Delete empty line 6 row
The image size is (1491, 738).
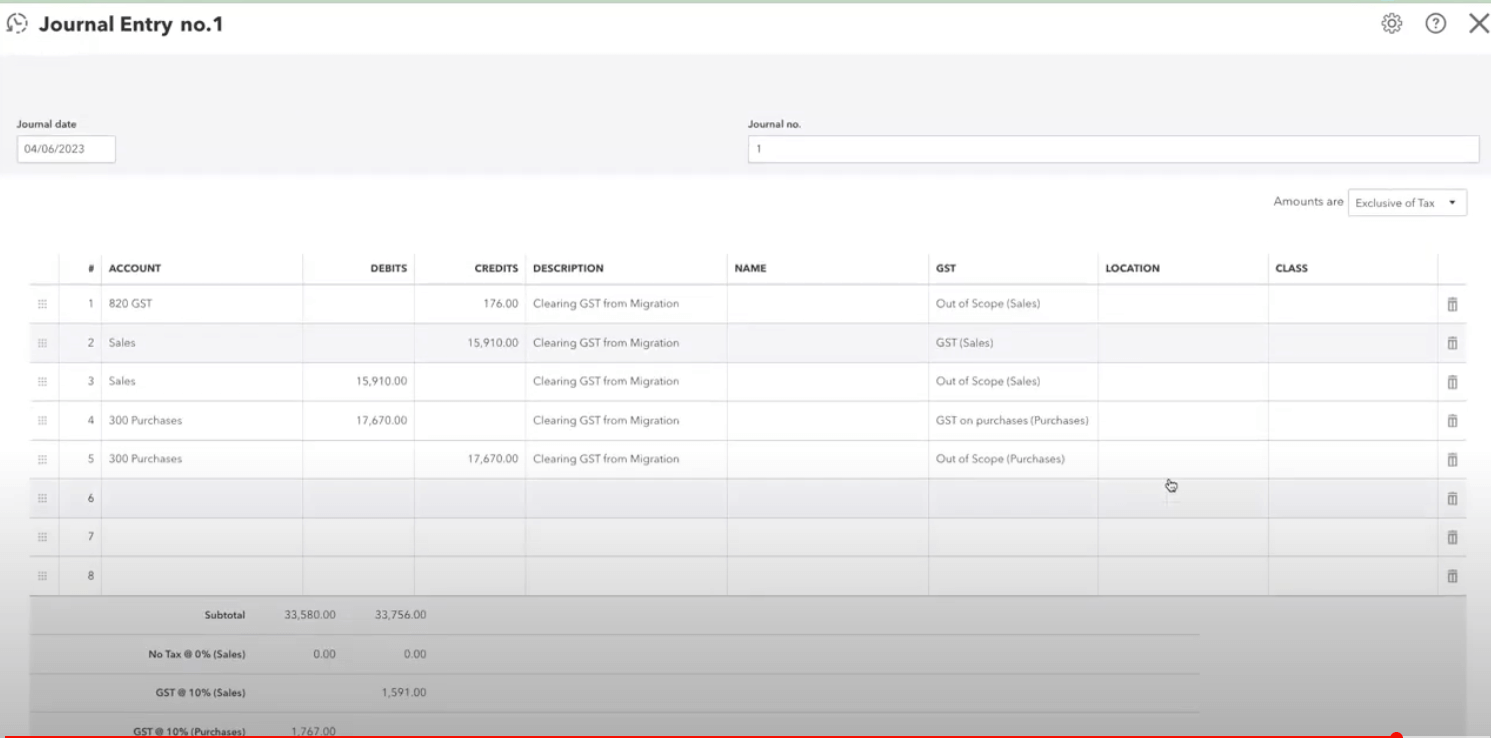point(1452,498)
